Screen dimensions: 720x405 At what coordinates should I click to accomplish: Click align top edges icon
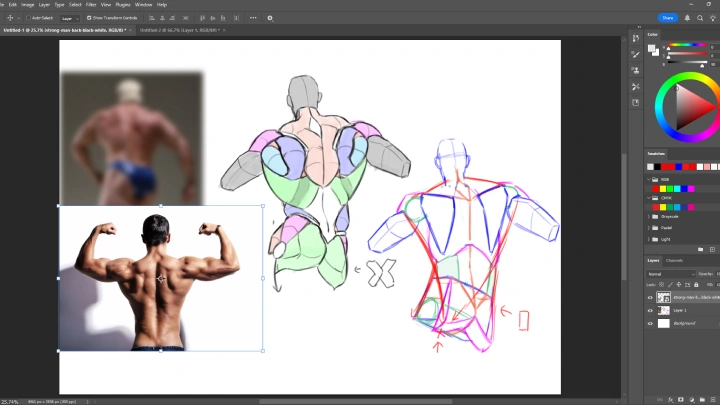tap(202, 18)
